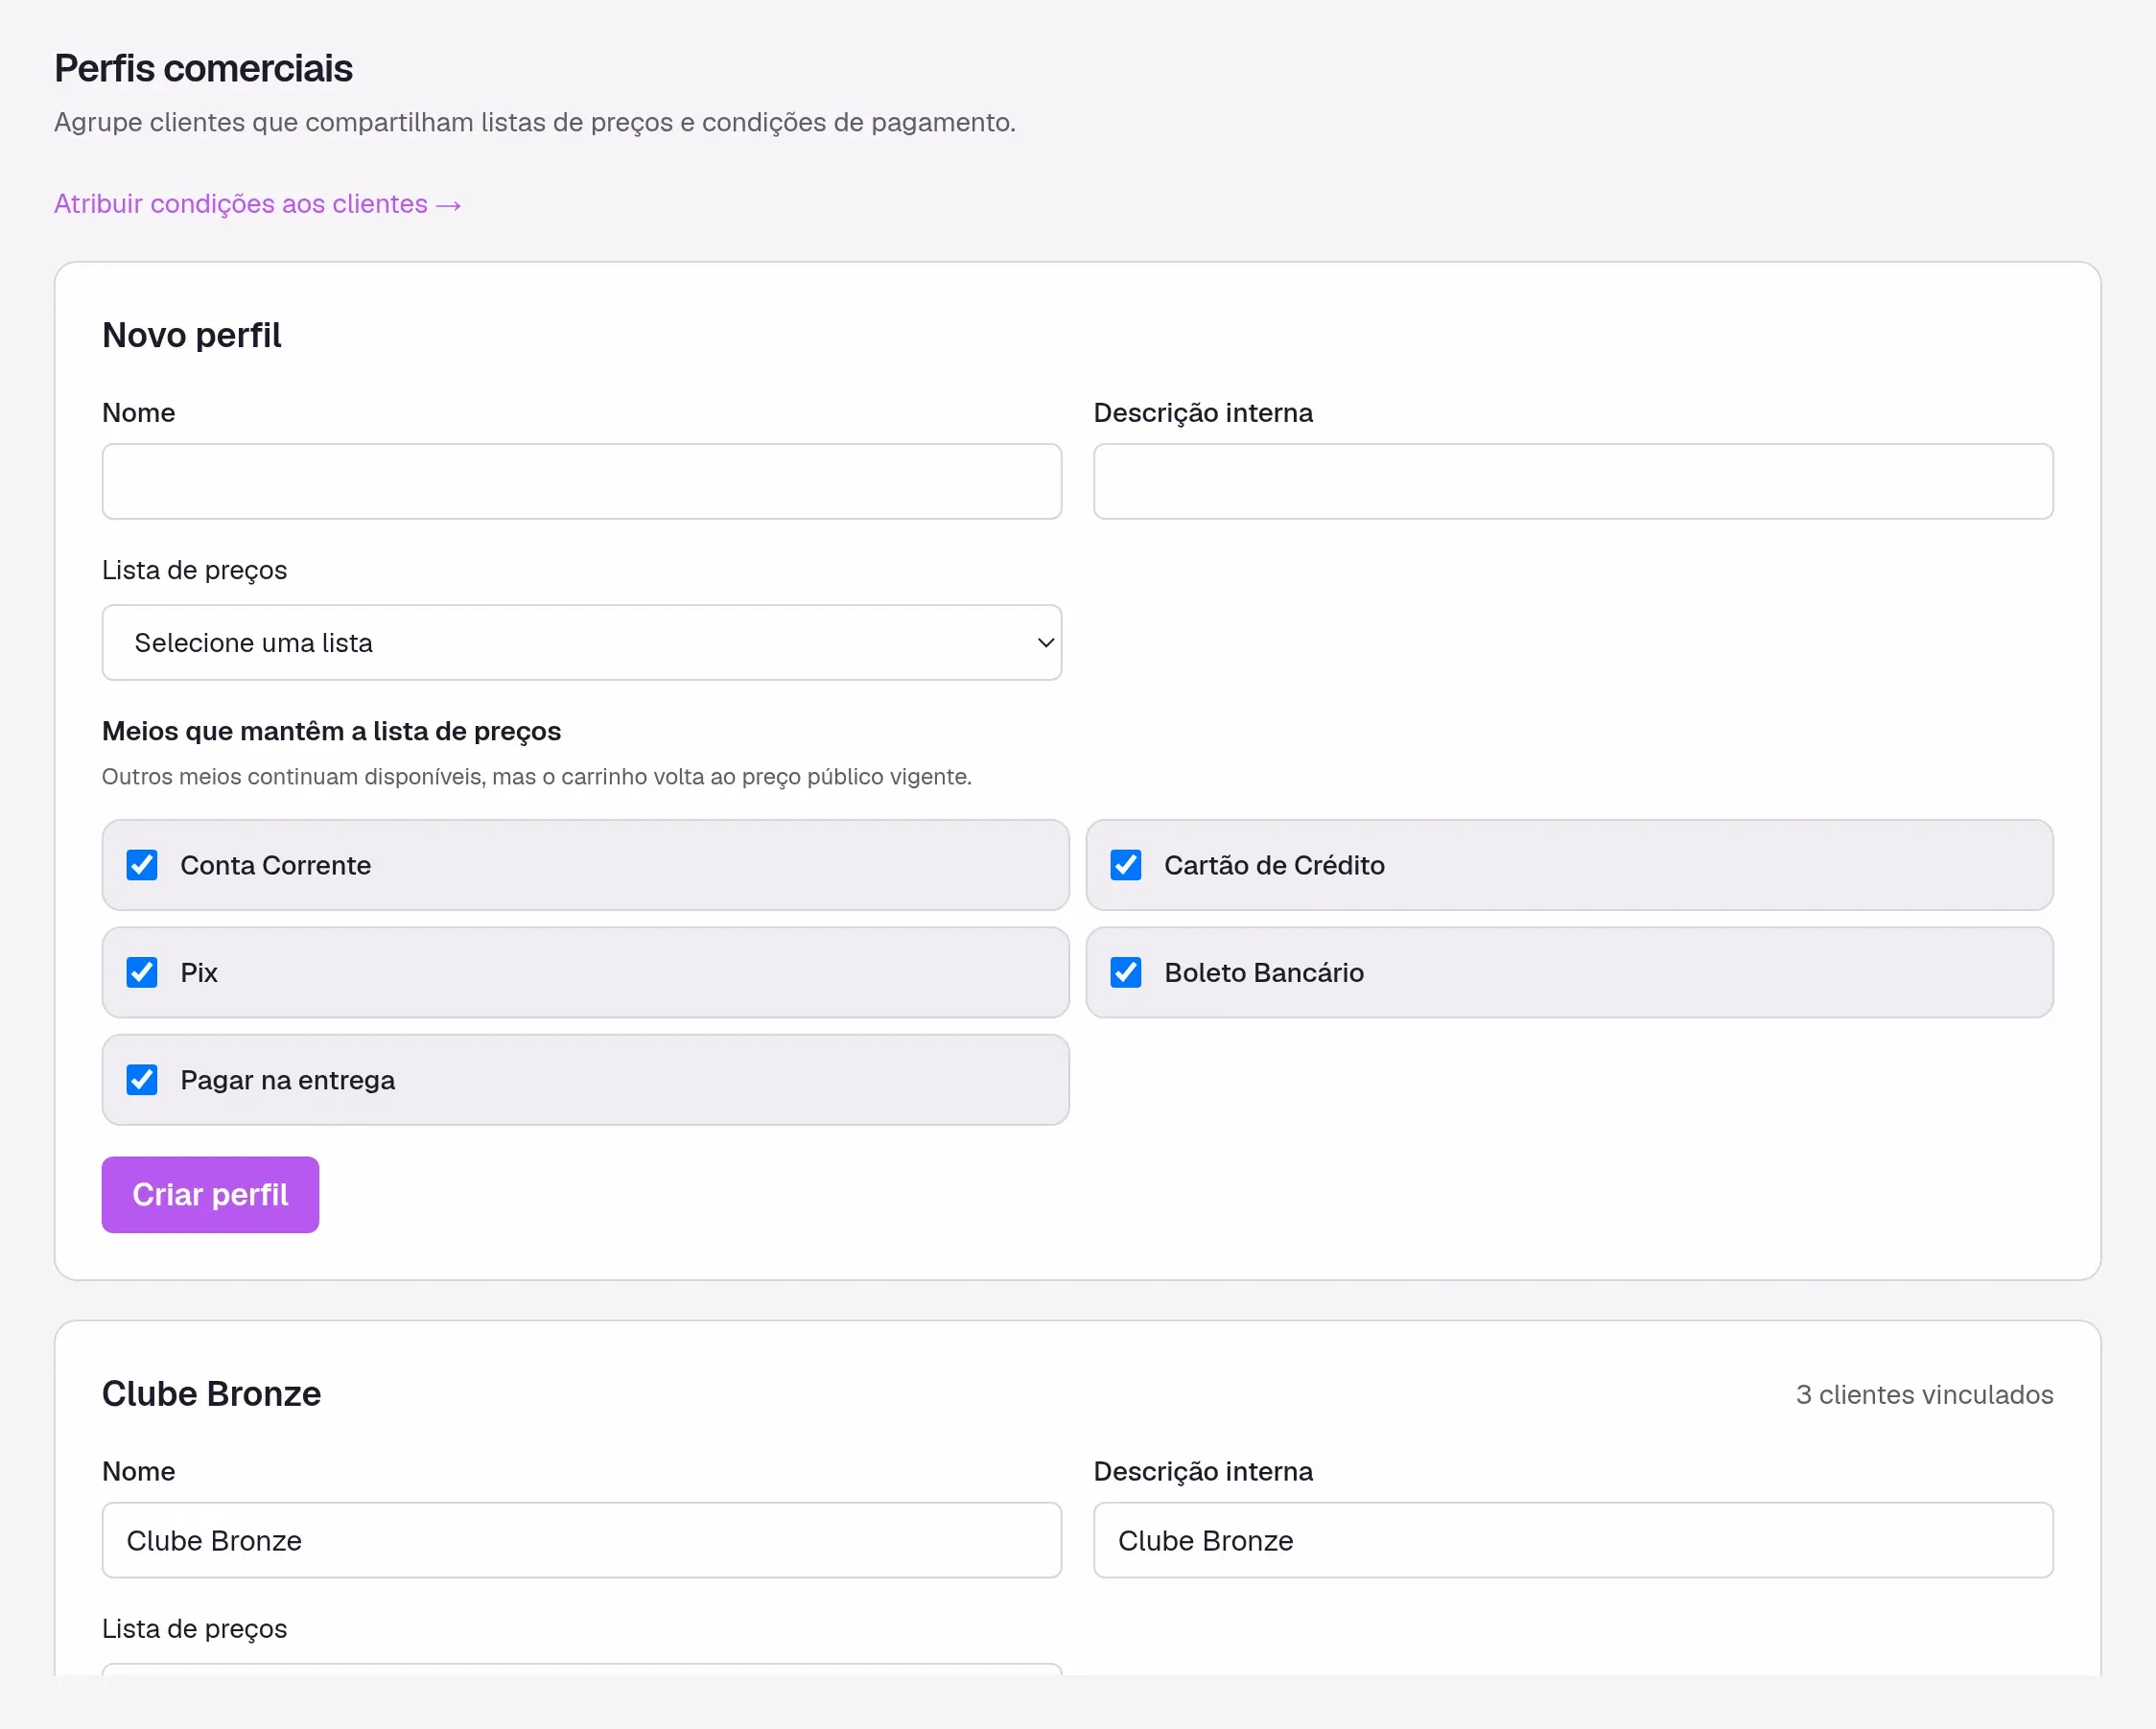This screenshot has height=1729, width=2156.
Task: Click the Clube Bronze card heading
Action: (212, 1394)
